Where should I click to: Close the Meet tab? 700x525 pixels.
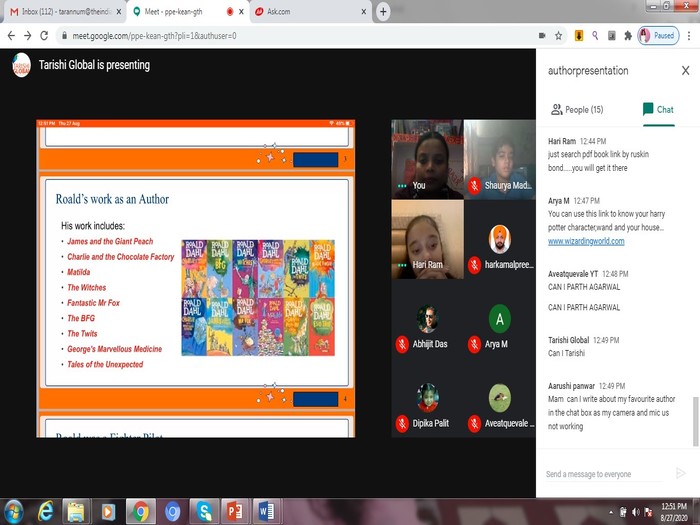[241, 12]
